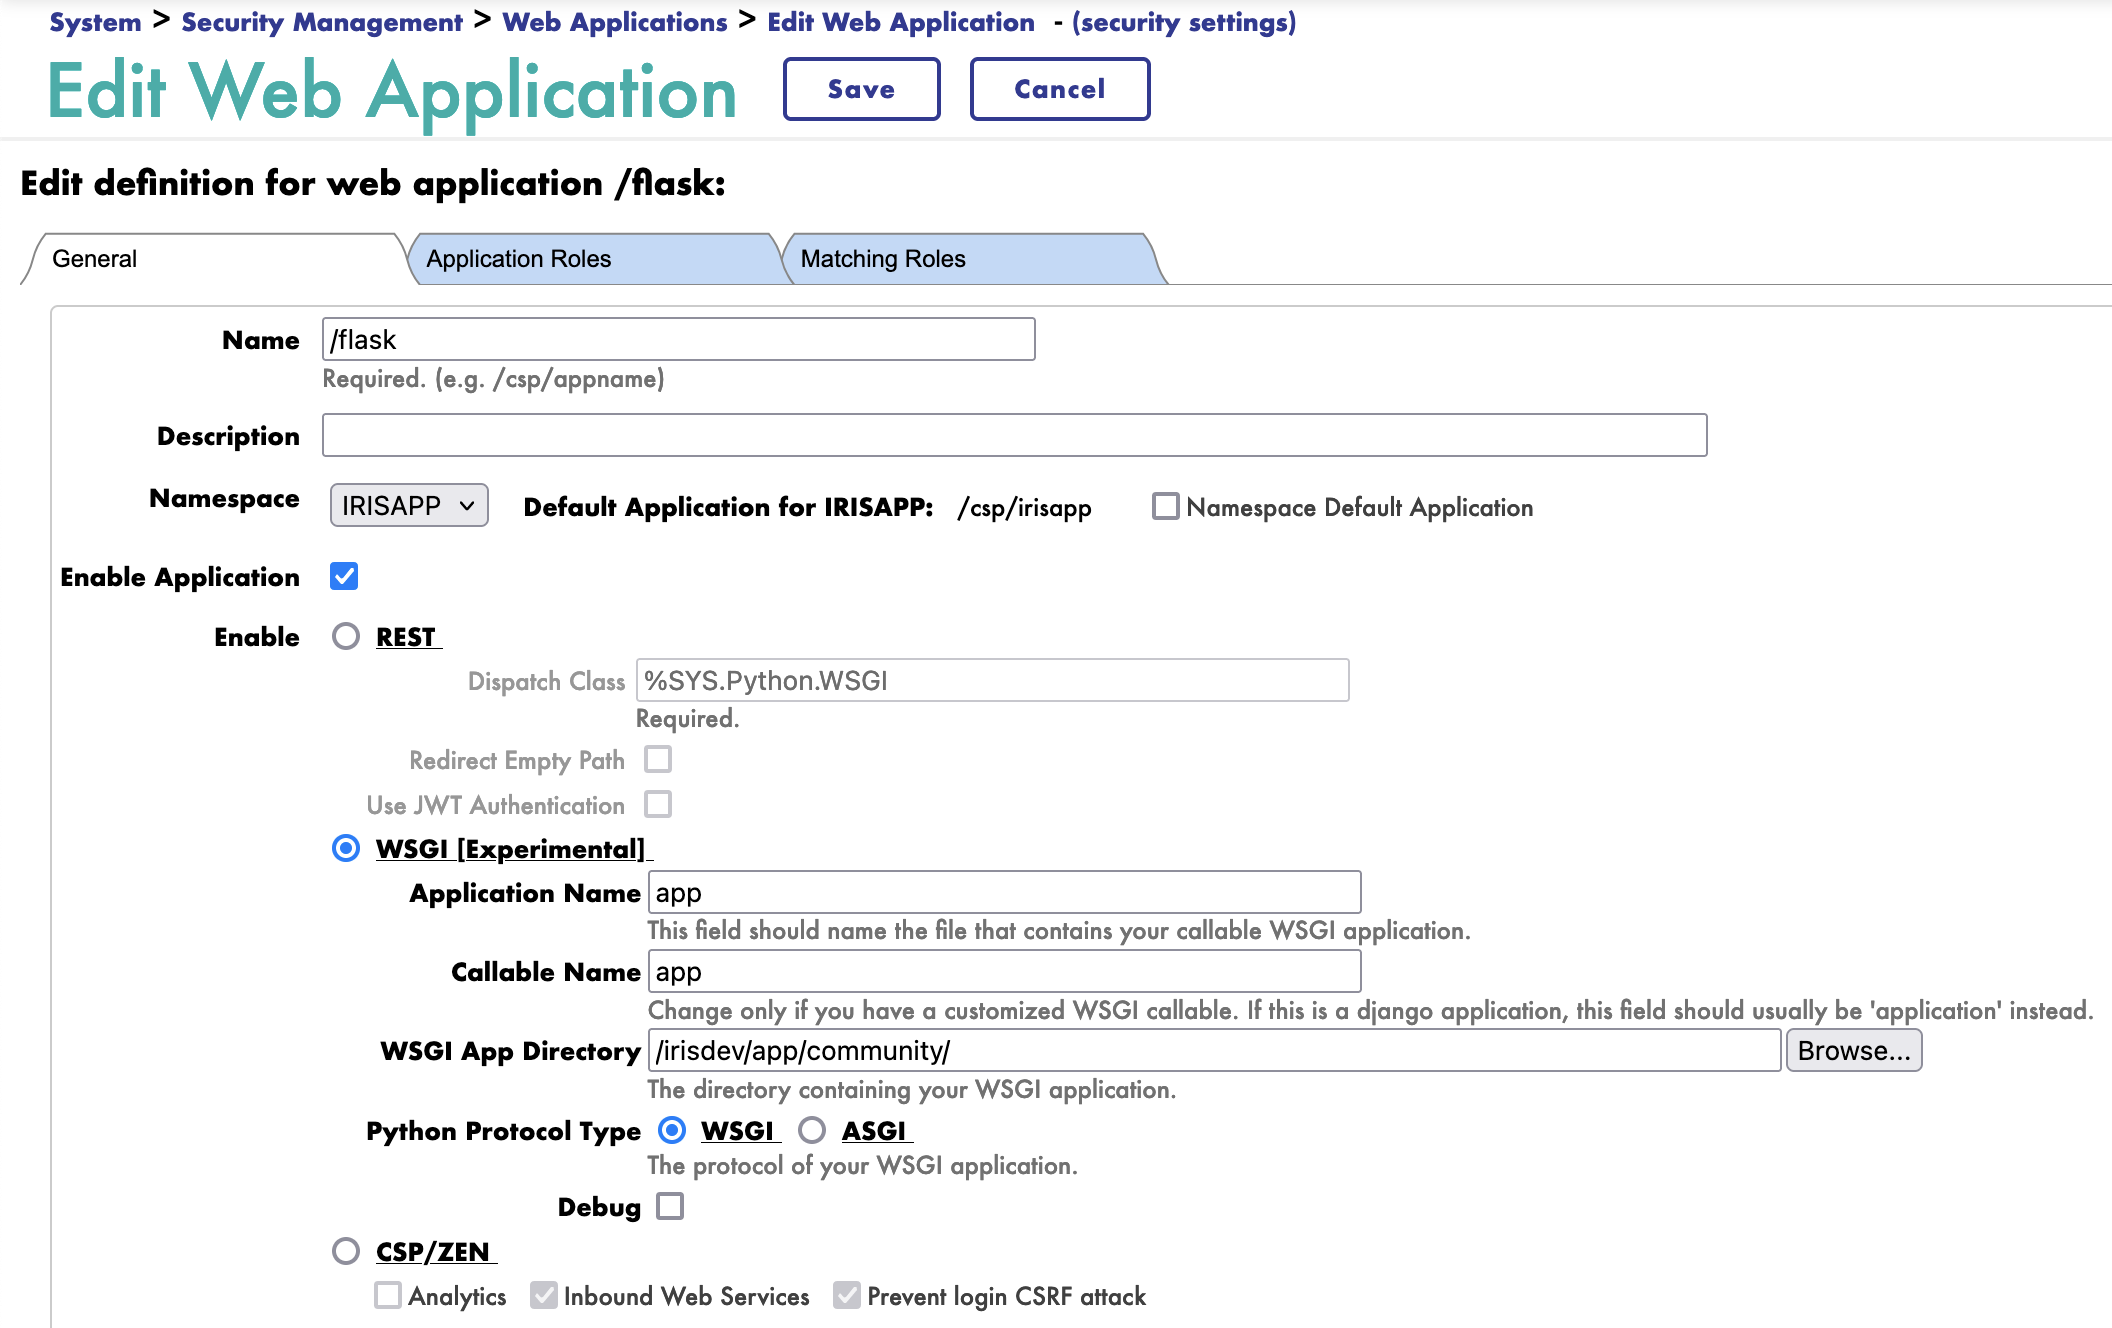Click Browse for WSGI App Directory
Viewport: 2112px width, 1328px height.
(x=1853, y=1051)
